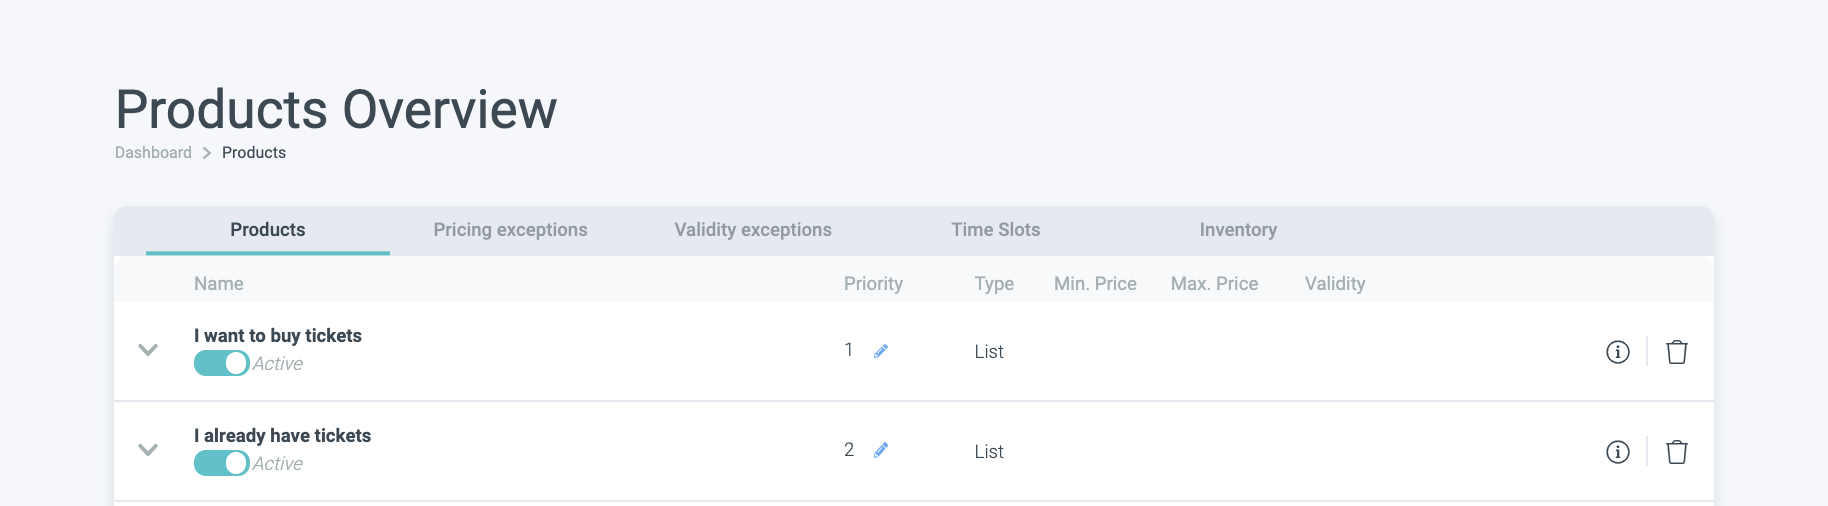Show info for 'I already have tickets'

point(1617,452)
